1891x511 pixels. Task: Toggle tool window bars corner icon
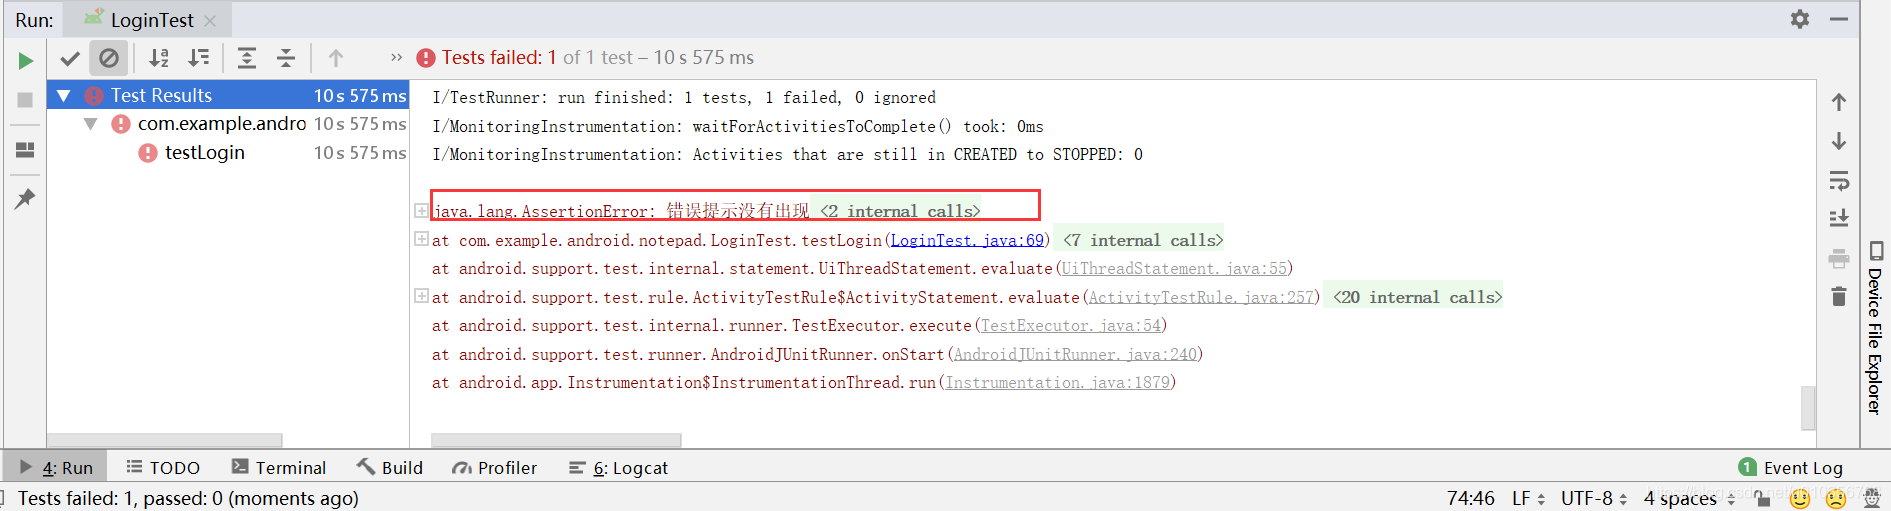click(x=3, y=497)
